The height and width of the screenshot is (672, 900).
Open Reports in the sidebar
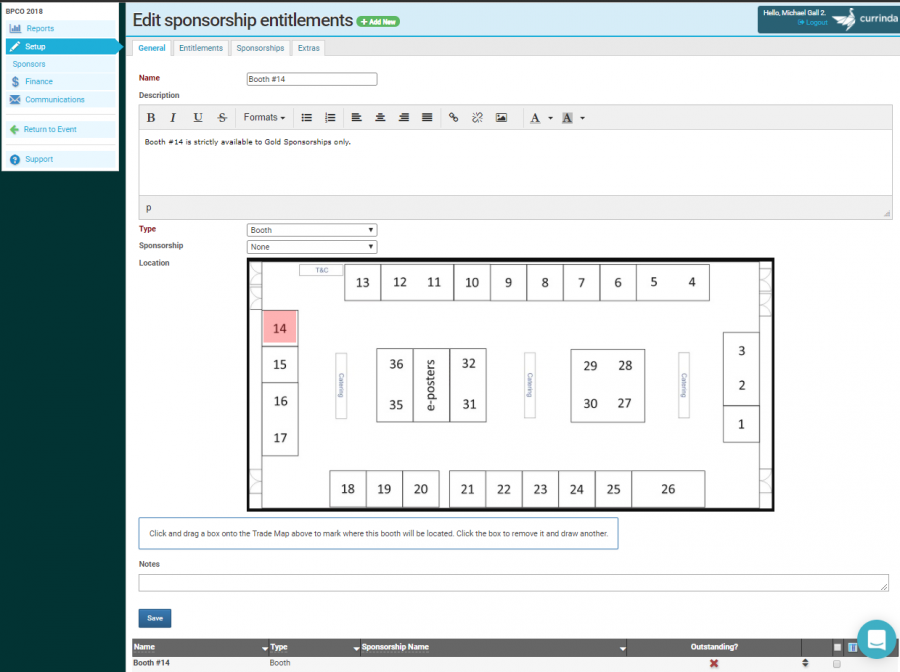(x=40, y=29)
